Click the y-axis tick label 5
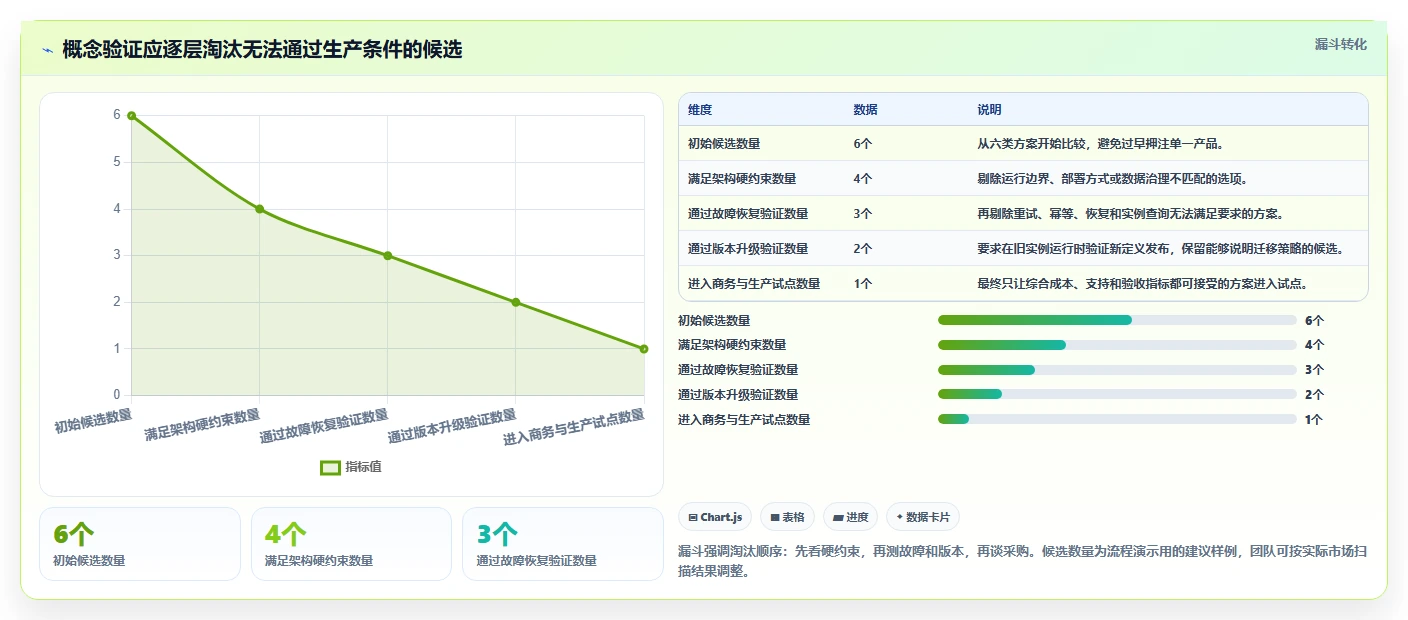 coord(116,162)
